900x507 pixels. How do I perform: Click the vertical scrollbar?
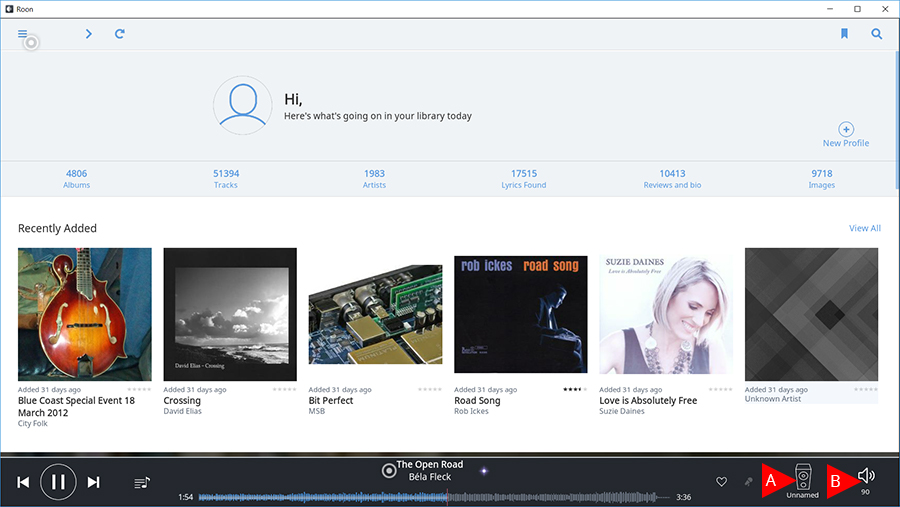coord(897,119)
